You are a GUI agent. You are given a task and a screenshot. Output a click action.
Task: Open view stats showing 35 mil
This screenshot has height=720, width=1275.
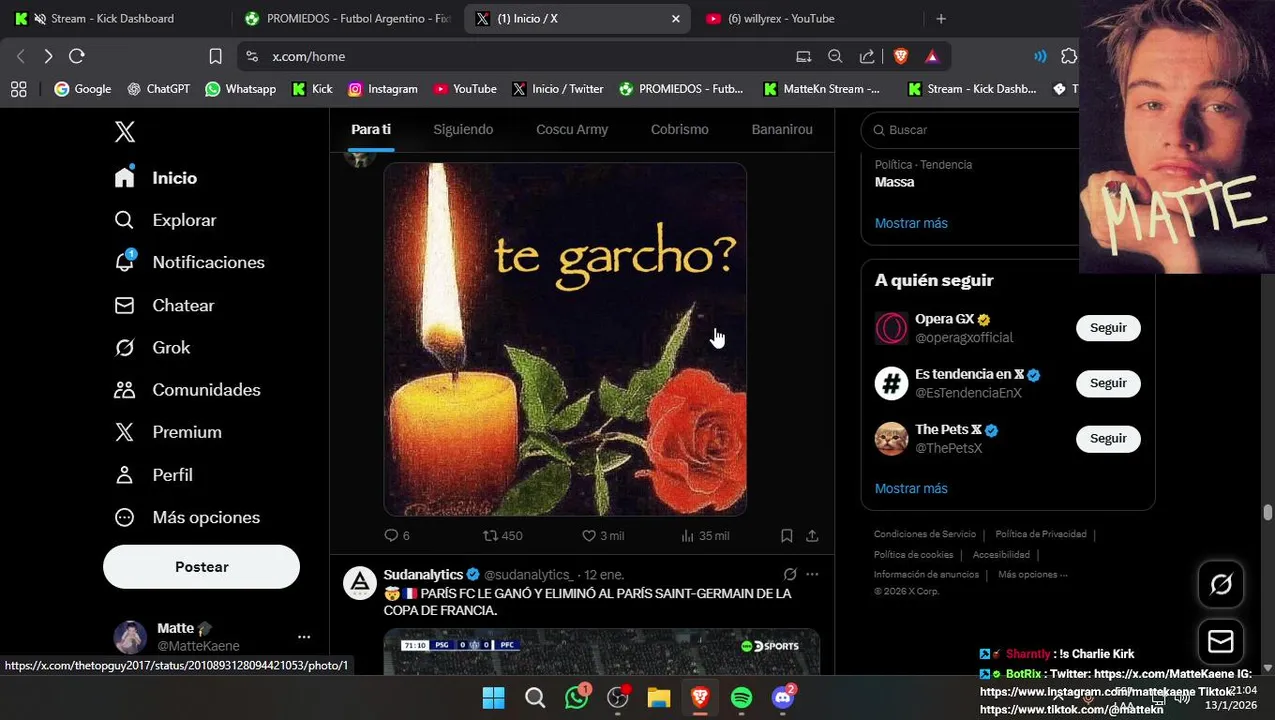[705, 536]
